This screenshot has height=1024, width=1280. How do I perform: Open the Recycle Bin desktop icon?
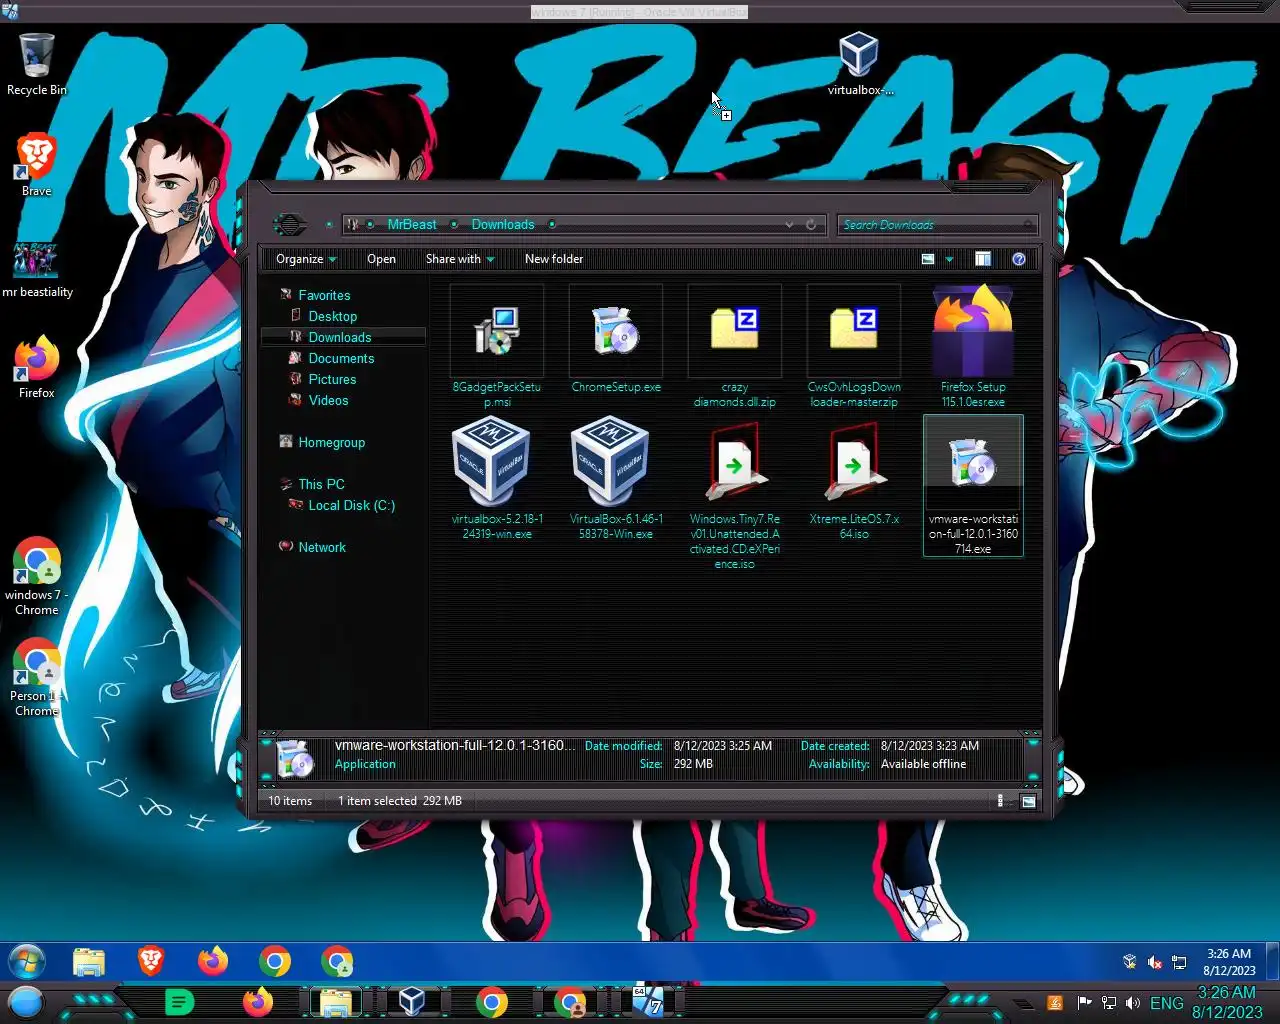[x=36, y=64]
